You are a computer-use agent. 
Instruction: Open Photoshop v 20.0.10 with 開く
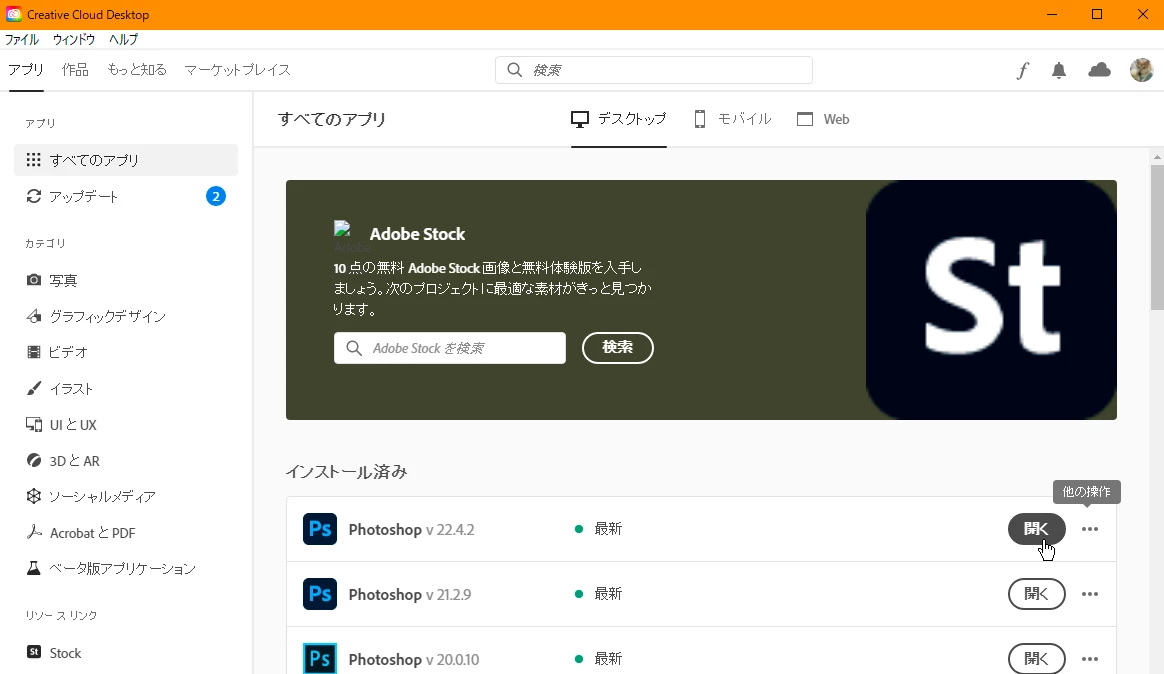click(x=1036, y=658)
